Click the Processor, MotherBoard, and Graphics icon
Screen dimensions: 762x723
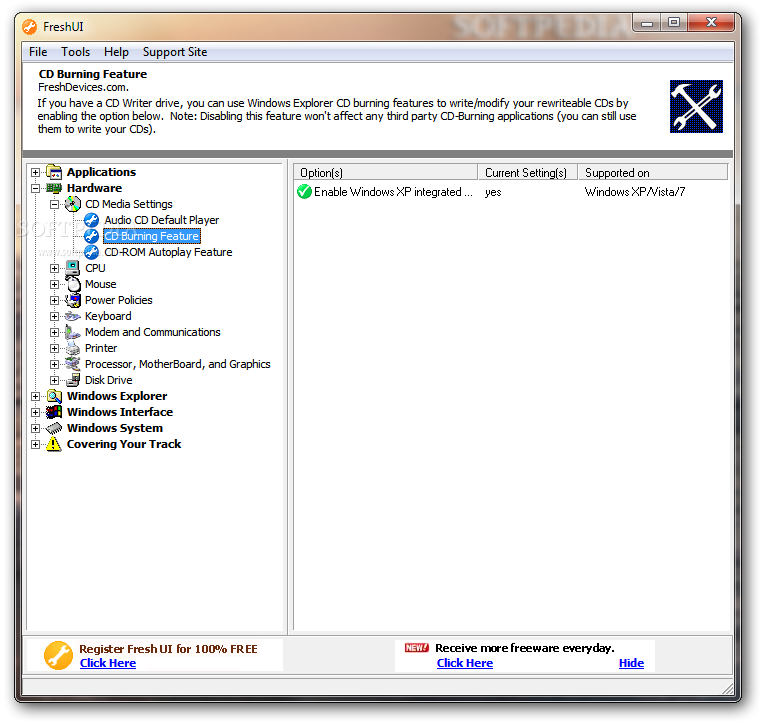tap(73, 364)
